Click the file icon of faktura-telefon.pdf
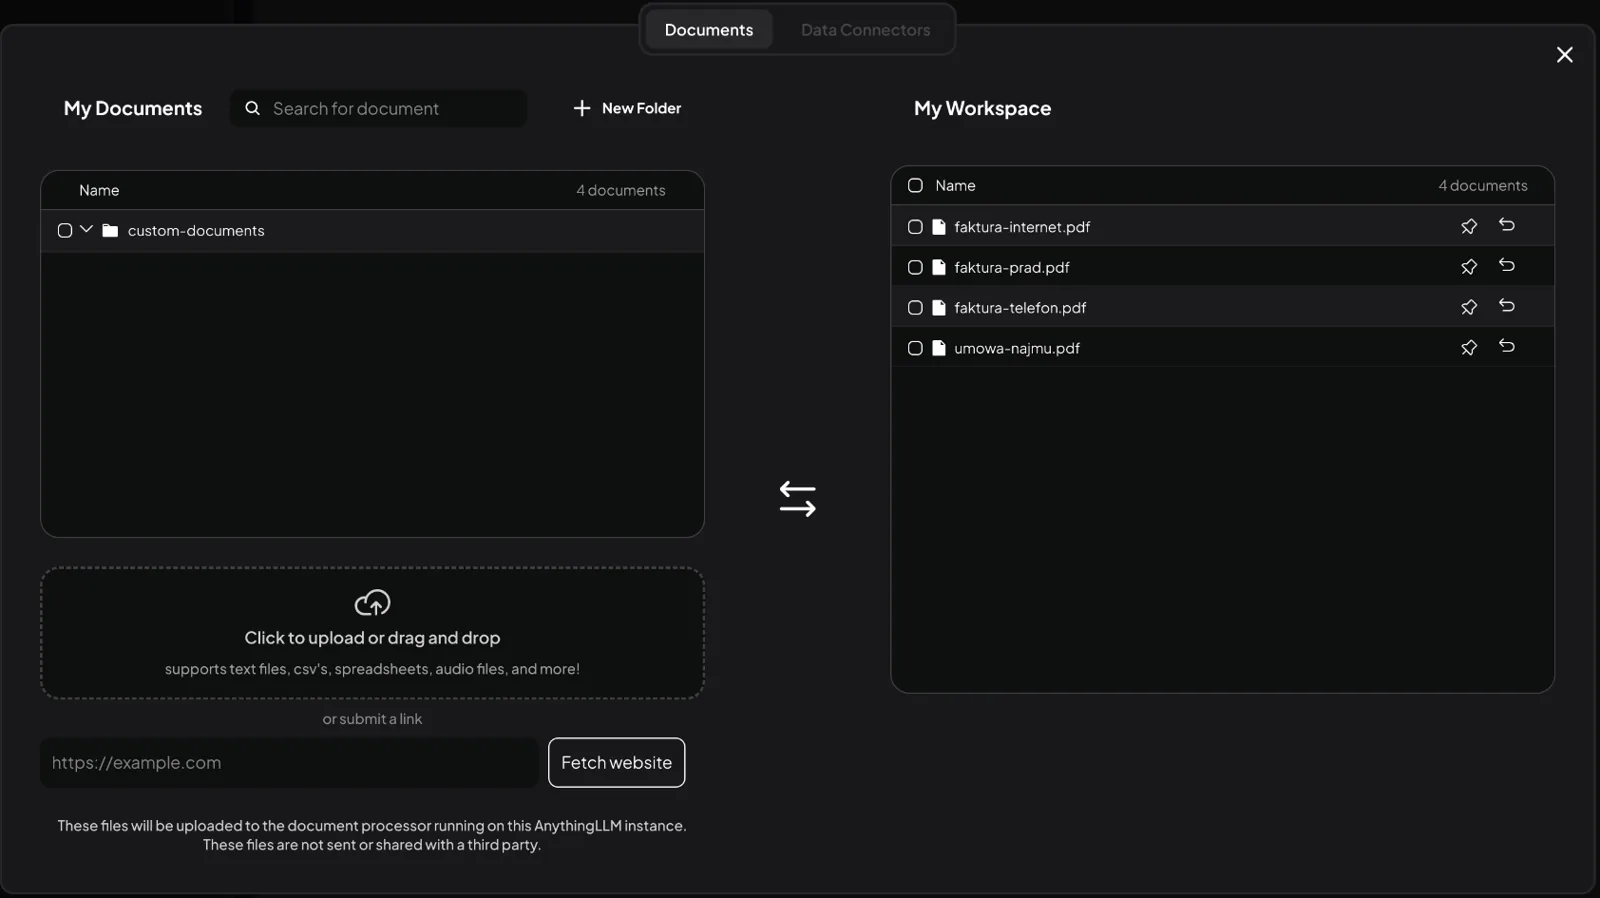The height and width of the screenshot is (898, 1600). pos(939,308)
